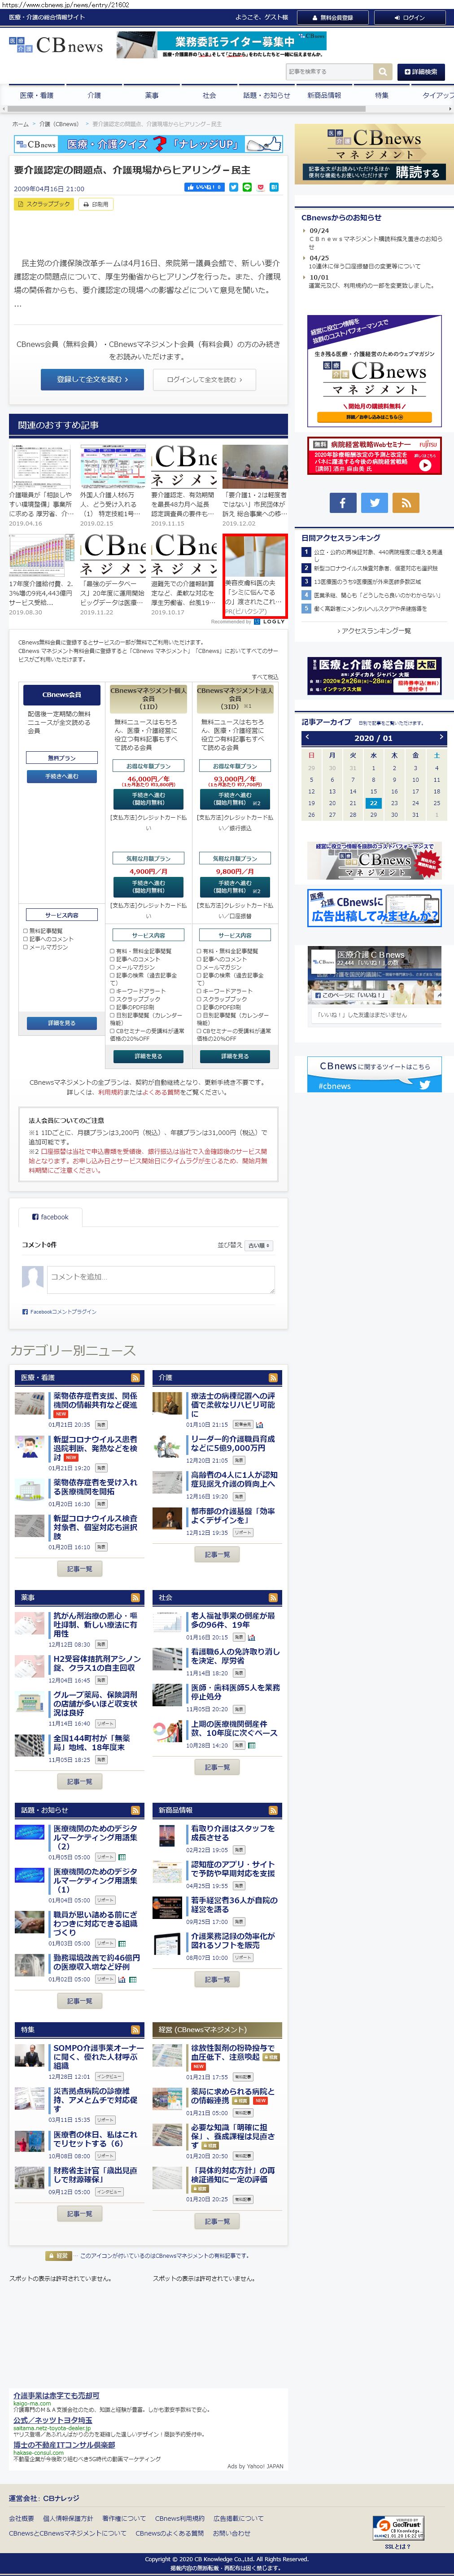Viewport: 454px width, 2576px height.
Task: Open RSS icon for 特集 category
Action: point(136,2029)
